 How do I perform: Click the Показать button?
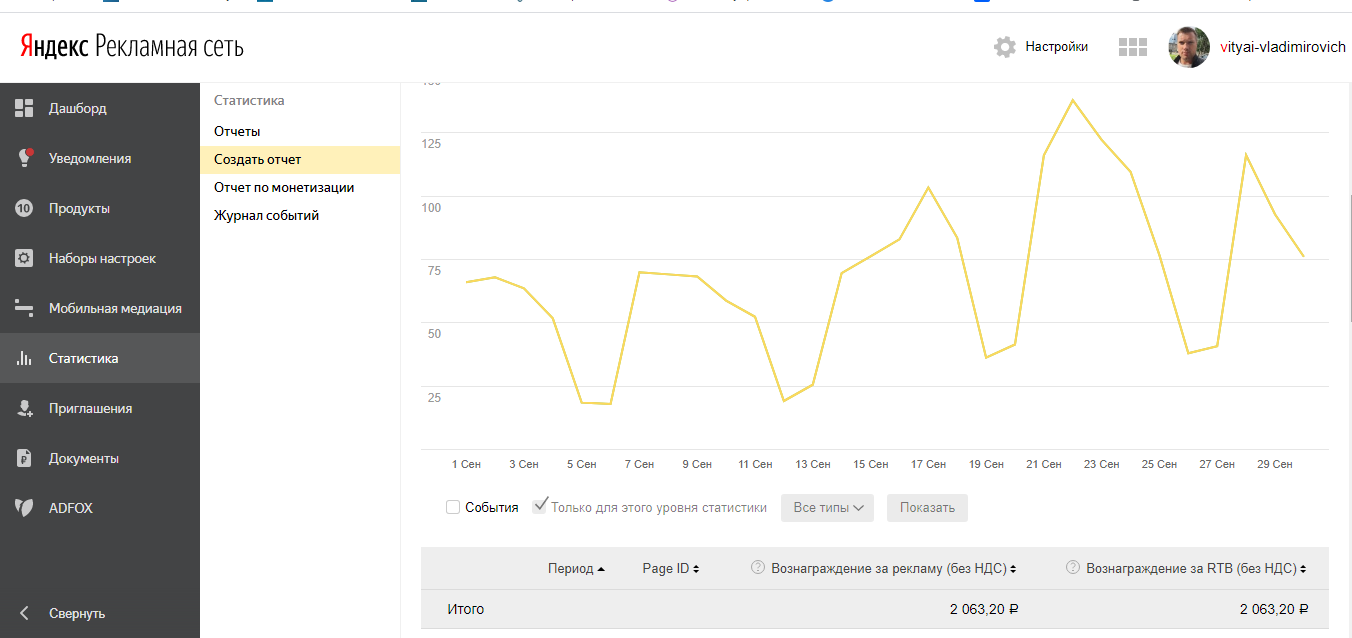[927, 507]
